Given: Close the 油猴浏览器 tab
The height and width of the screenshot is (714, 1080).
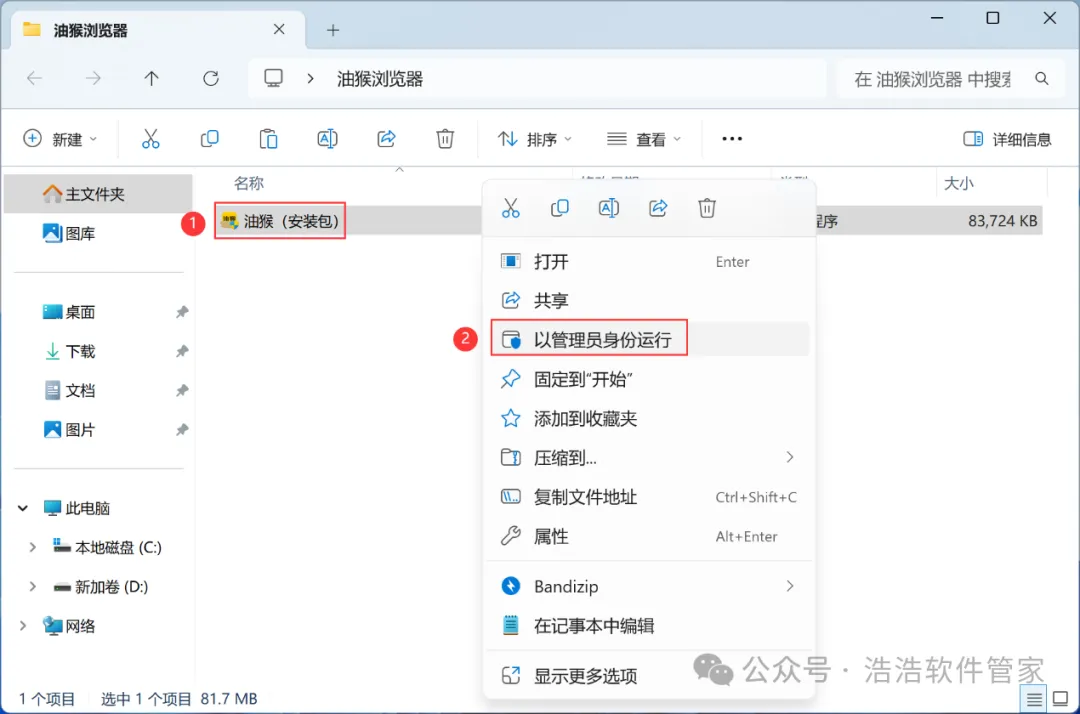Looking at the screenshot, I should 279,30.
